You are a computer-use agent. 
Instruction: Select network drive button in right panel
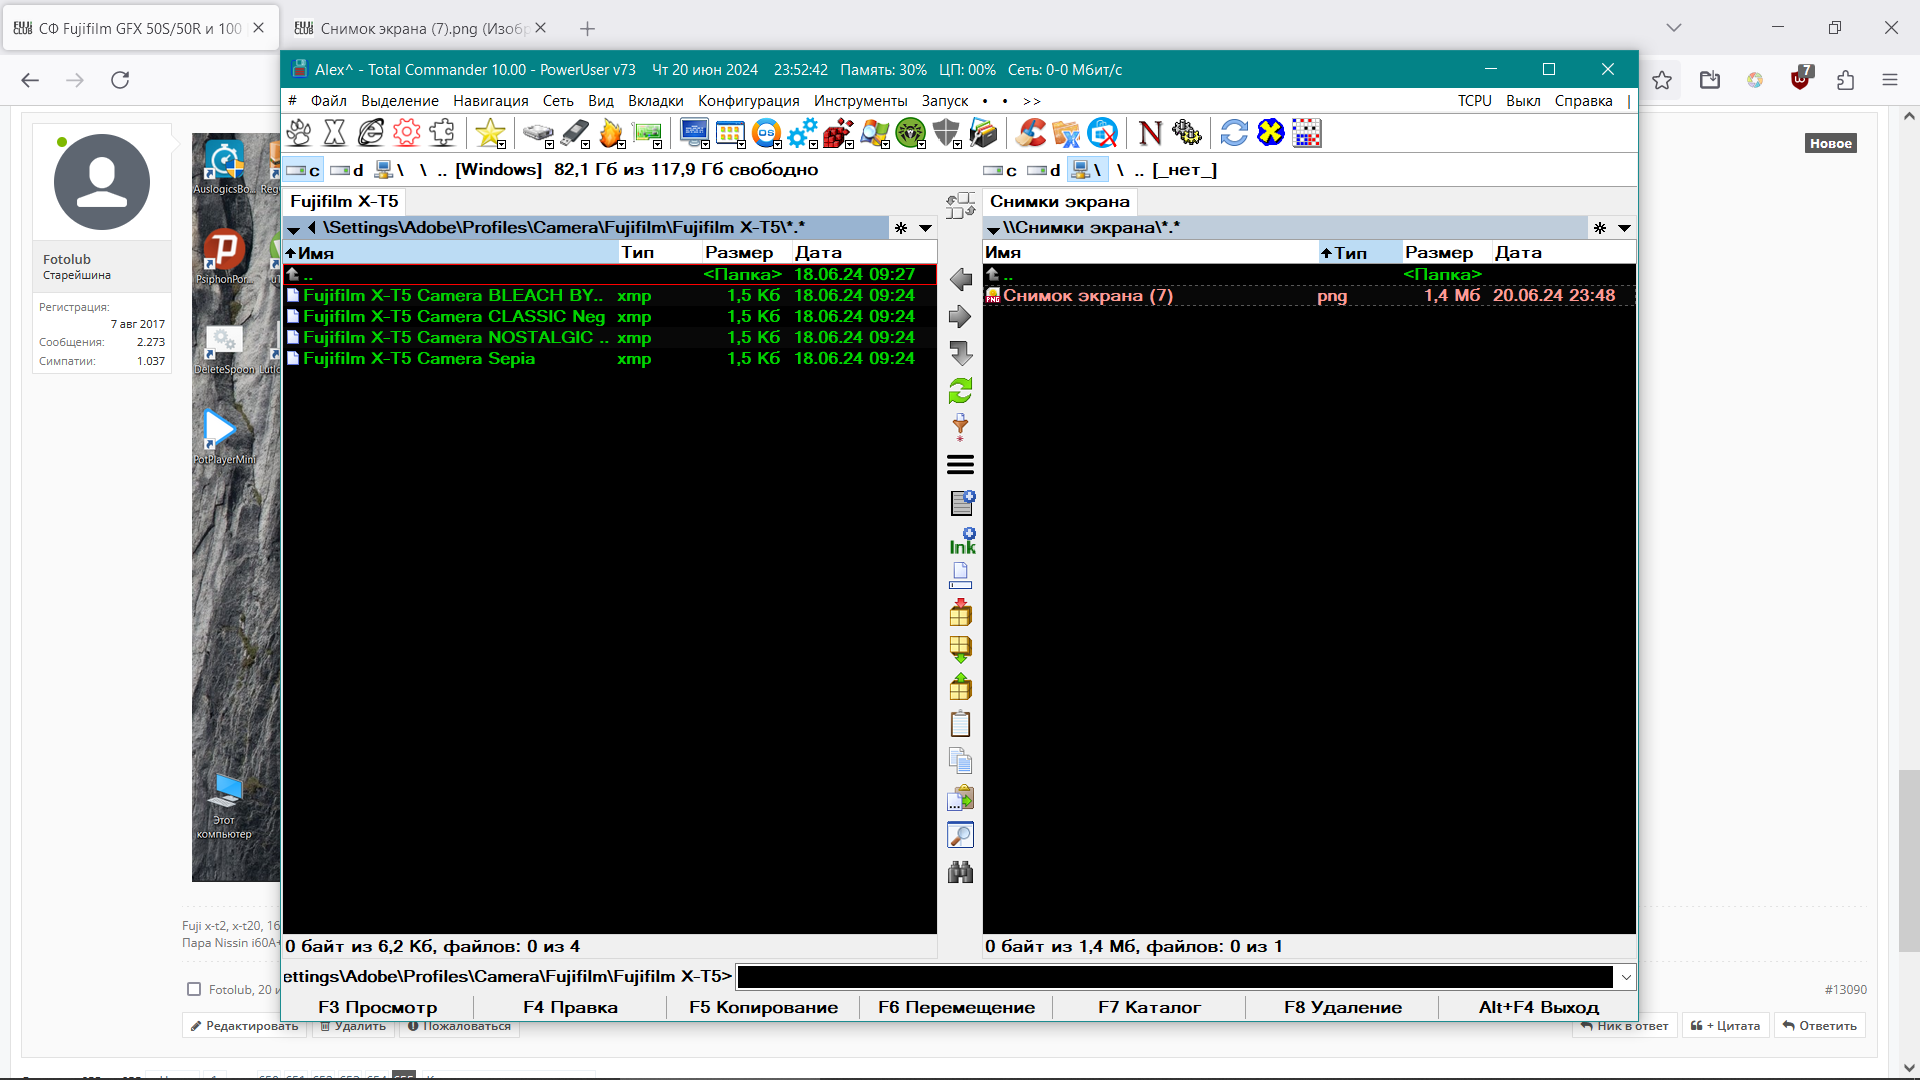1086,170
